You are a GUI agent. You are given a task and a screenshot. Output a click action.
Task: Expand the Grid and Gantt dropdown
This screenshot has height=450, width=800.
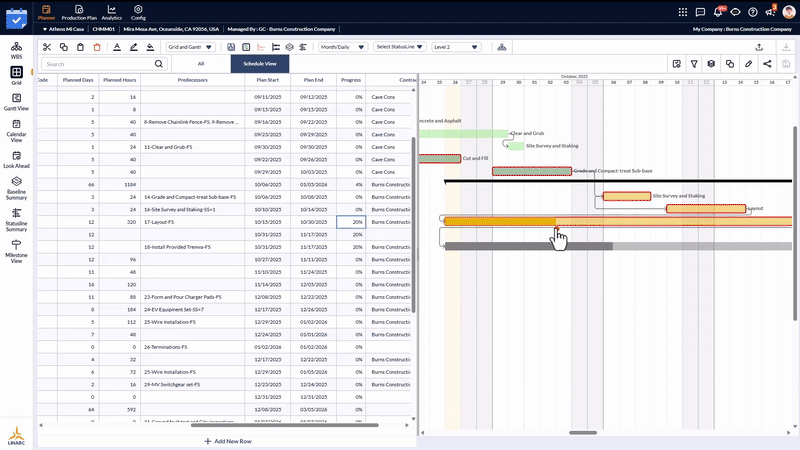point(189,47)
